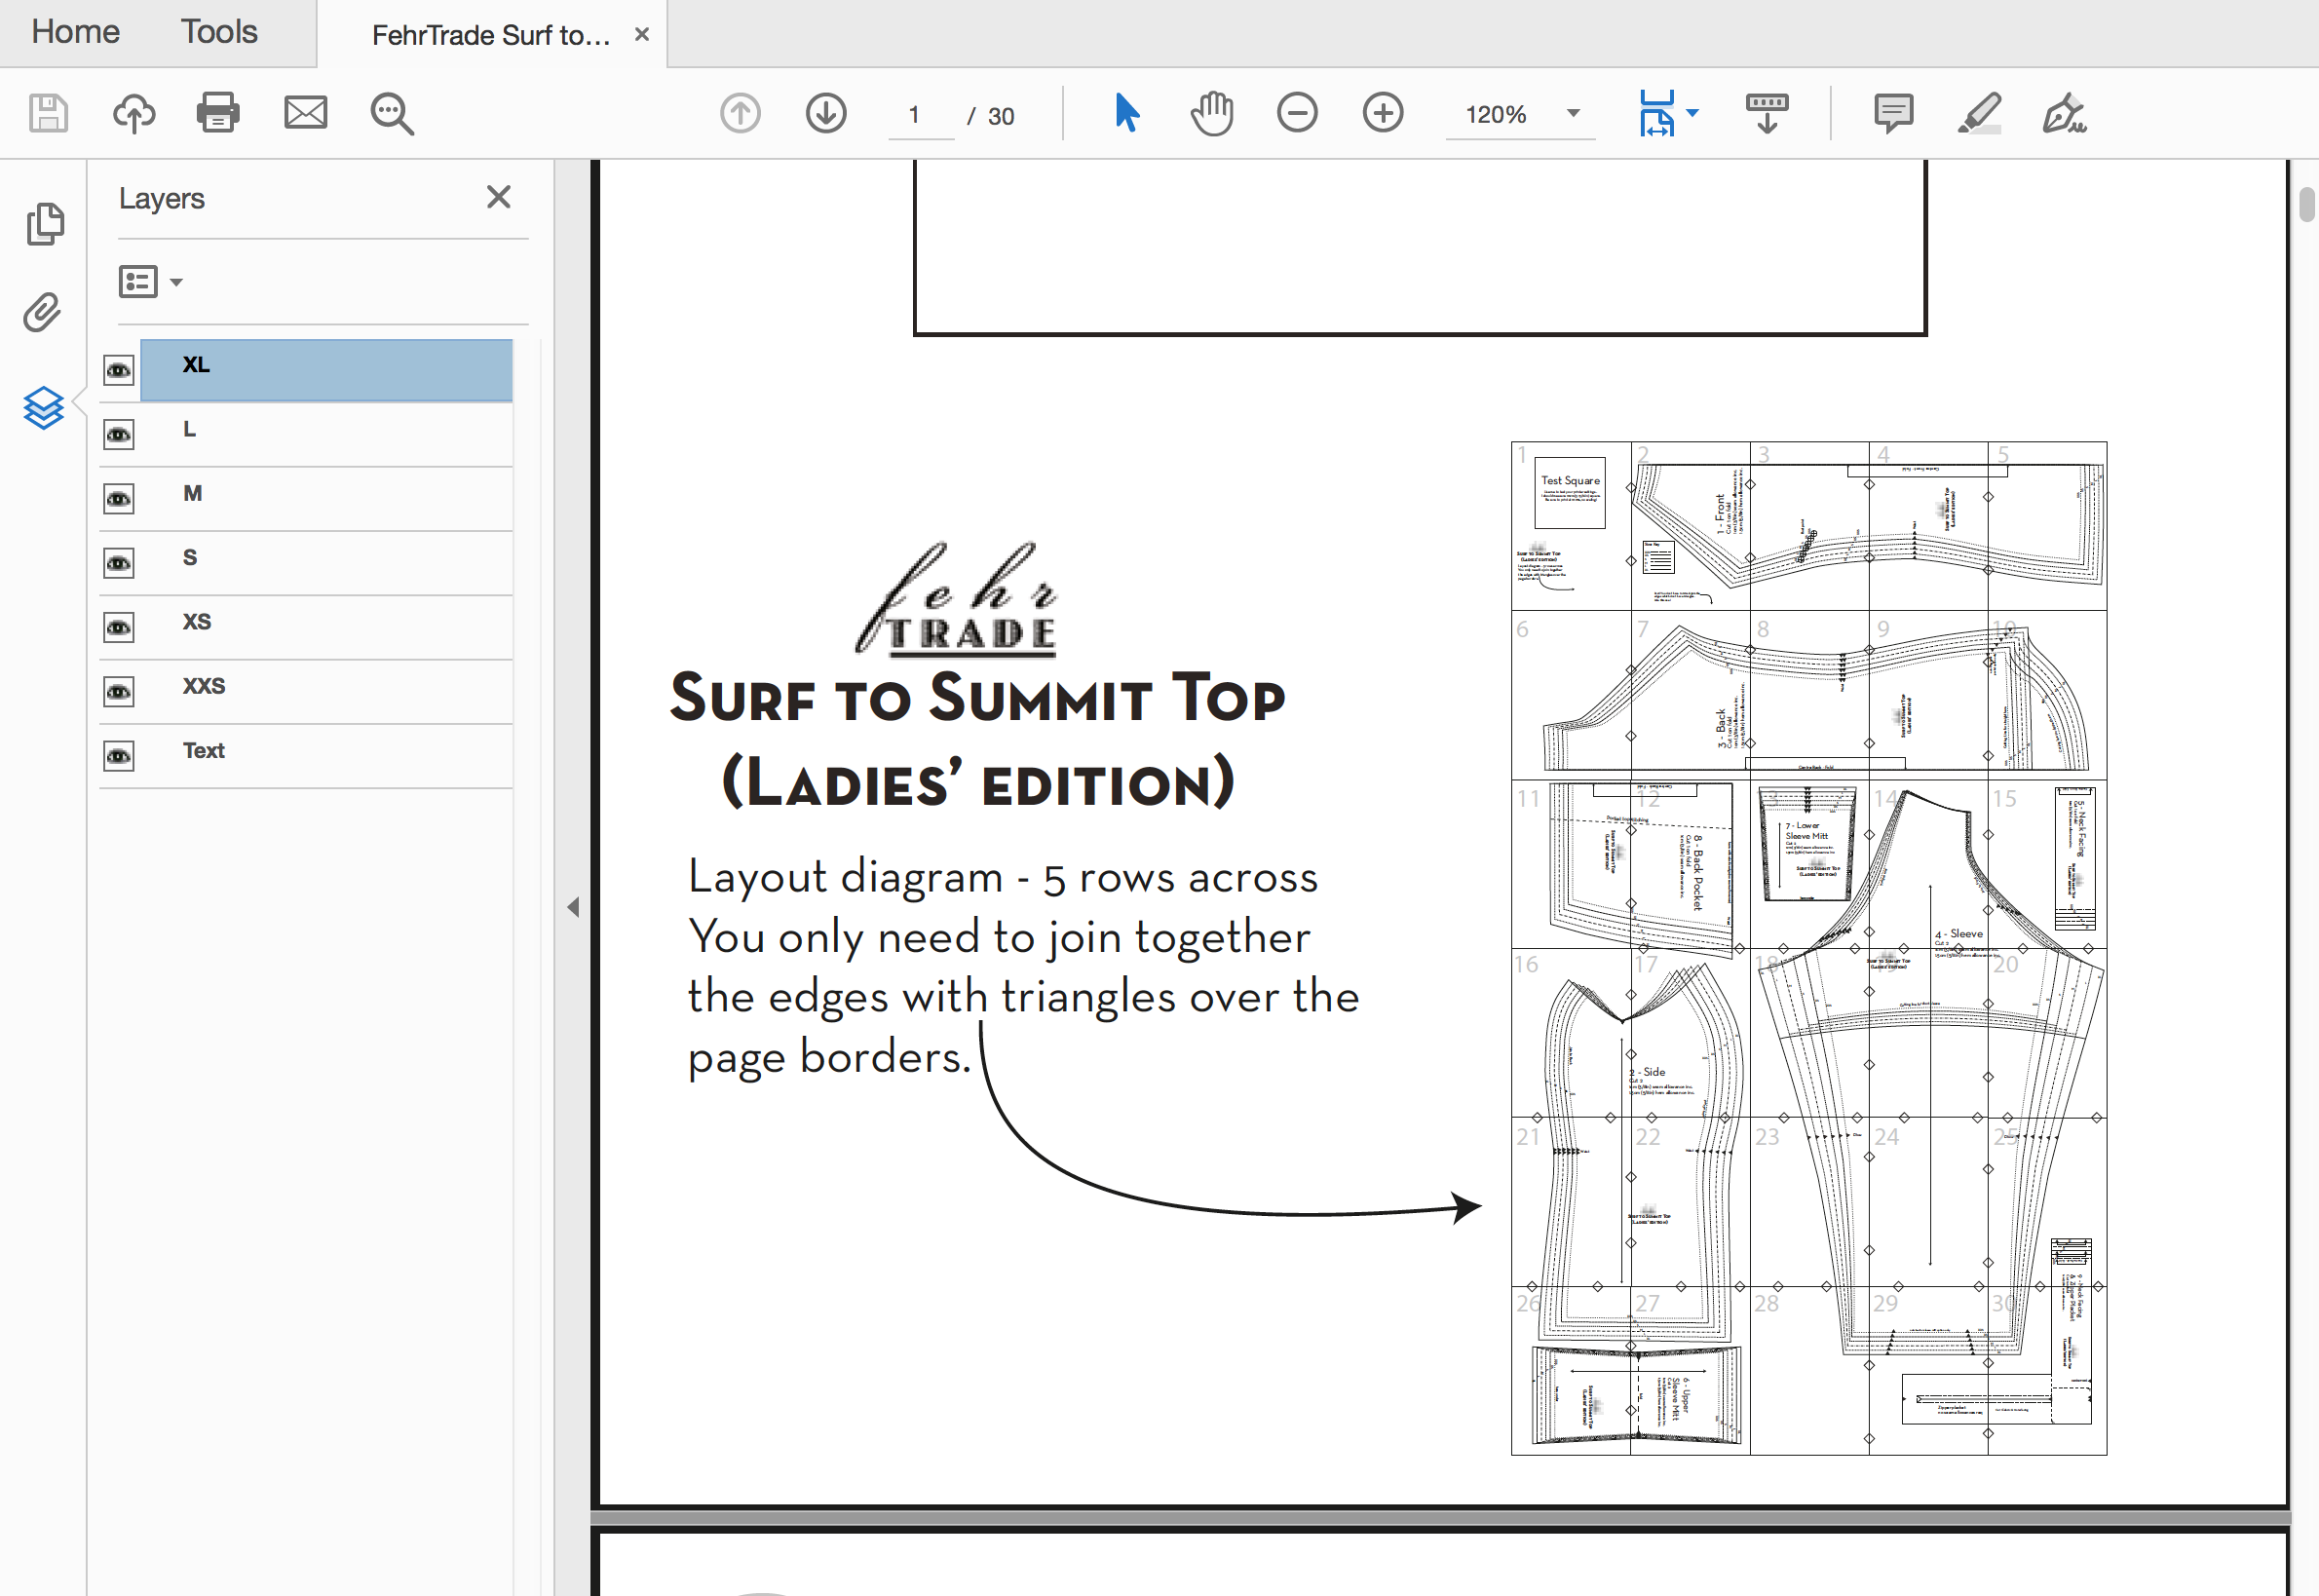This screenshot has width=2319, height=1596.
Task: Close the FehrTrade document tab
Action: (642, 35)
